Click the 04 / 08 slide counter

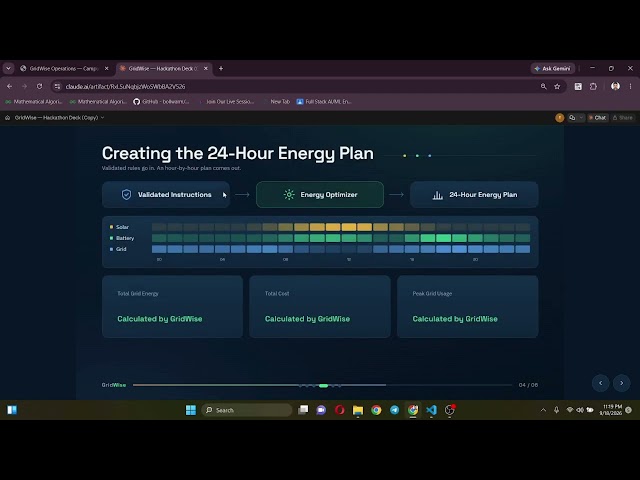coord(528,385)
